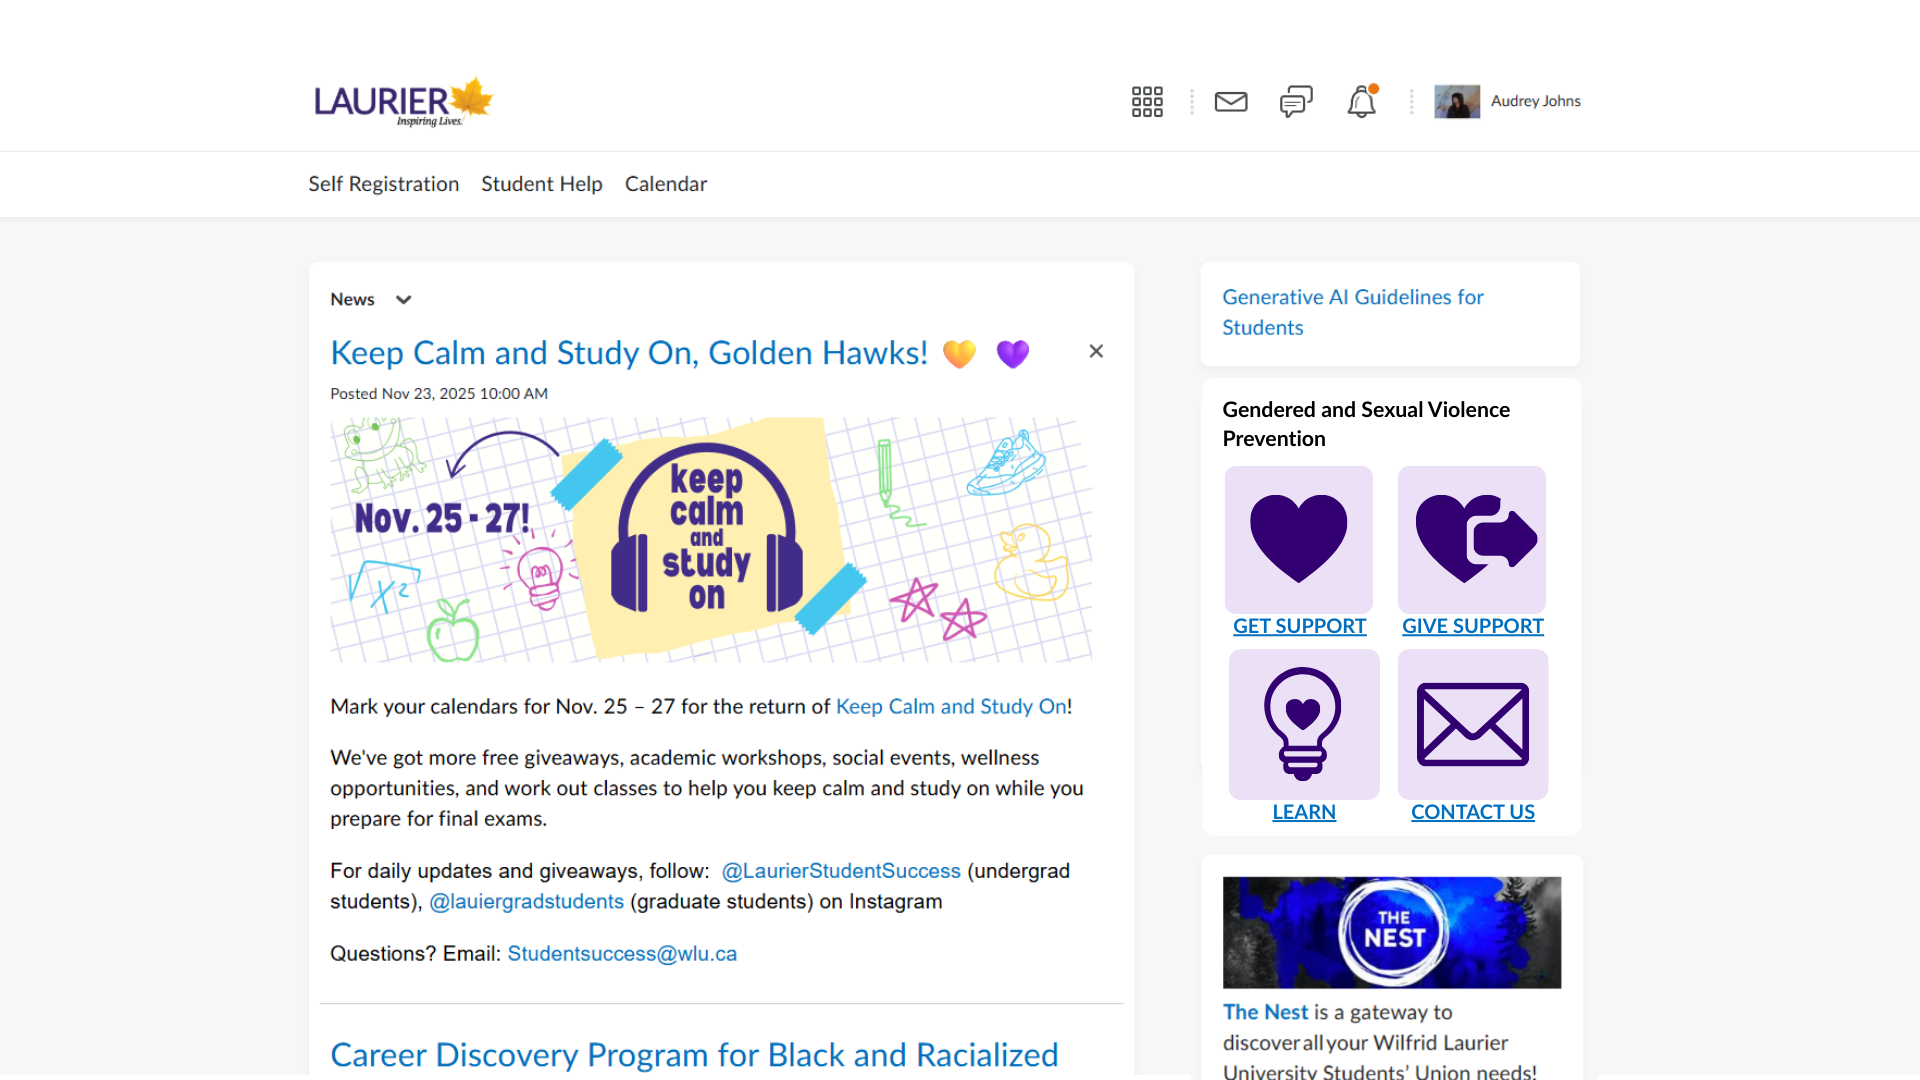The image size is (1920, 1080).
Task: Go to the Laurier home logo
Action: coord(403,101)
